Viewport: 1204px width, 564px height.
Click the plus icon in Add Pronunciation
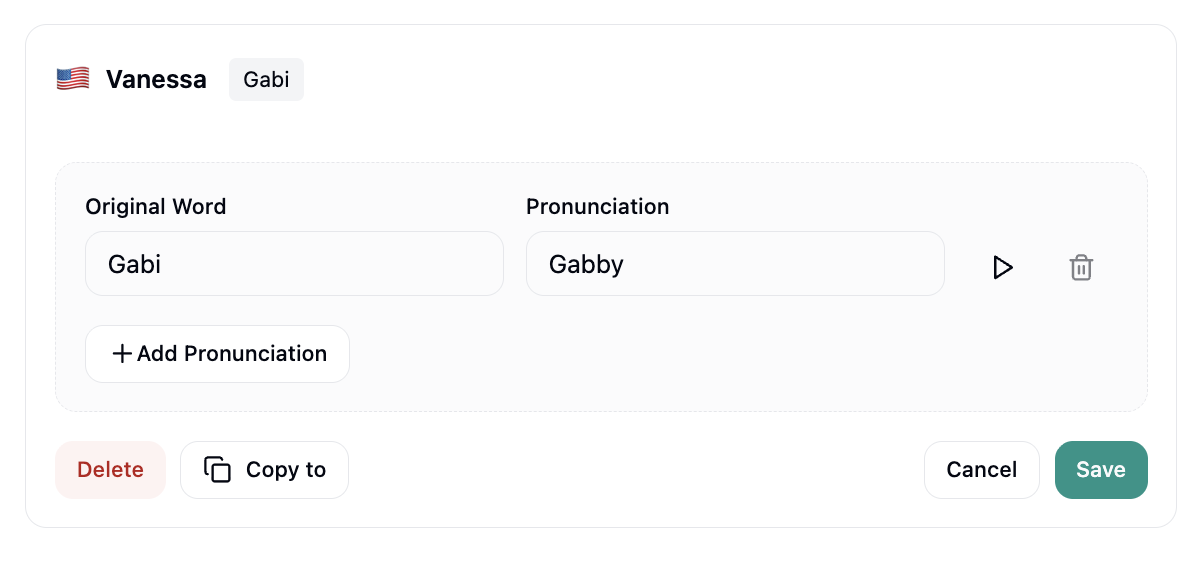(121, 354)
